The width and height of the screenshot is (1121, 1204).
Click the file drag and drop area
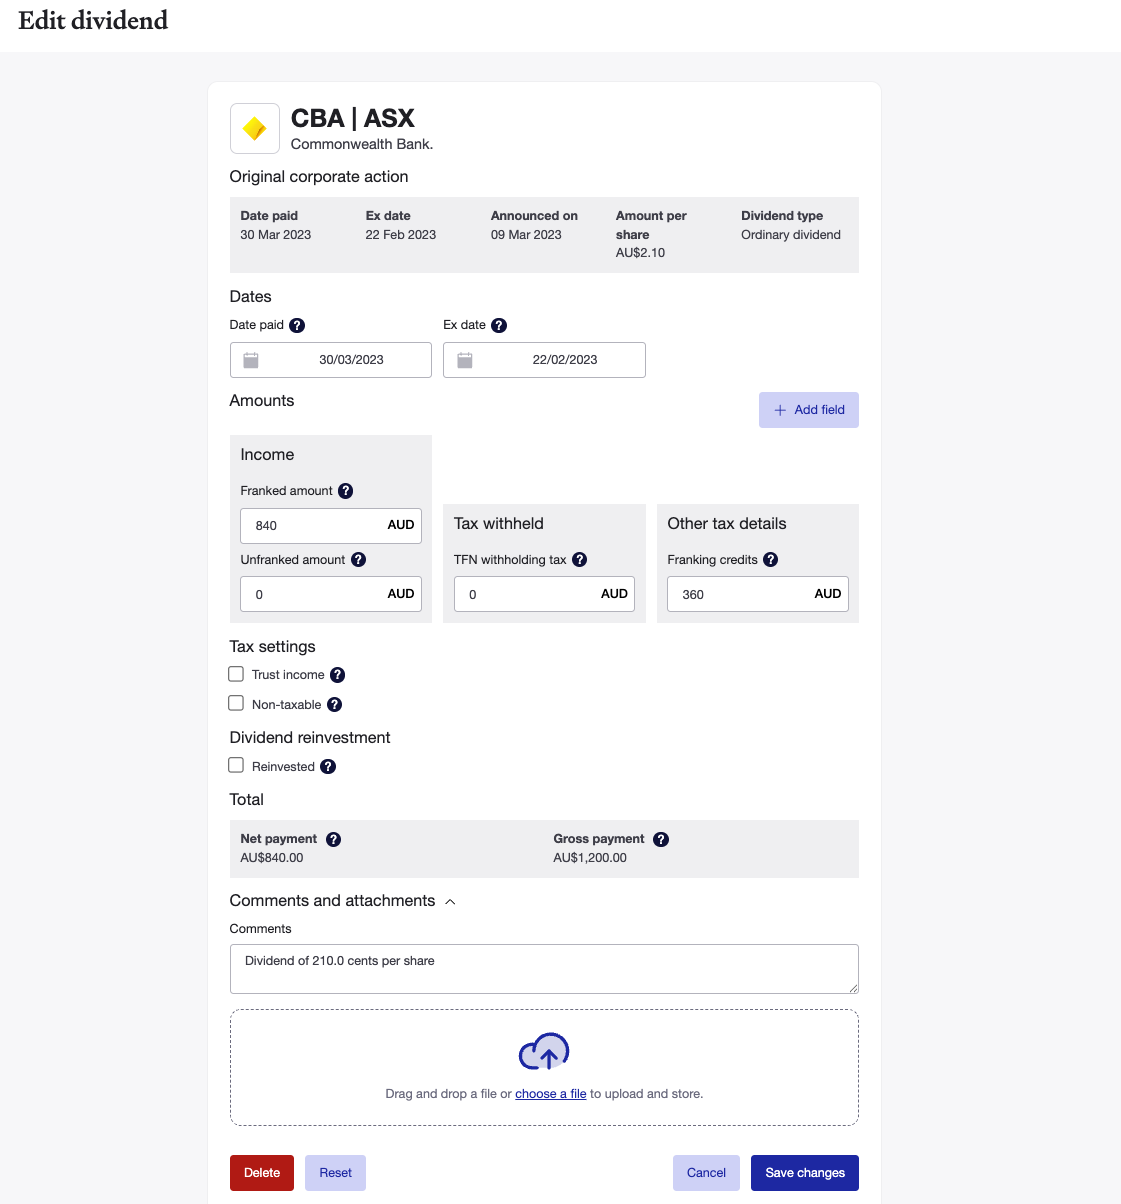coord(544,1067)
